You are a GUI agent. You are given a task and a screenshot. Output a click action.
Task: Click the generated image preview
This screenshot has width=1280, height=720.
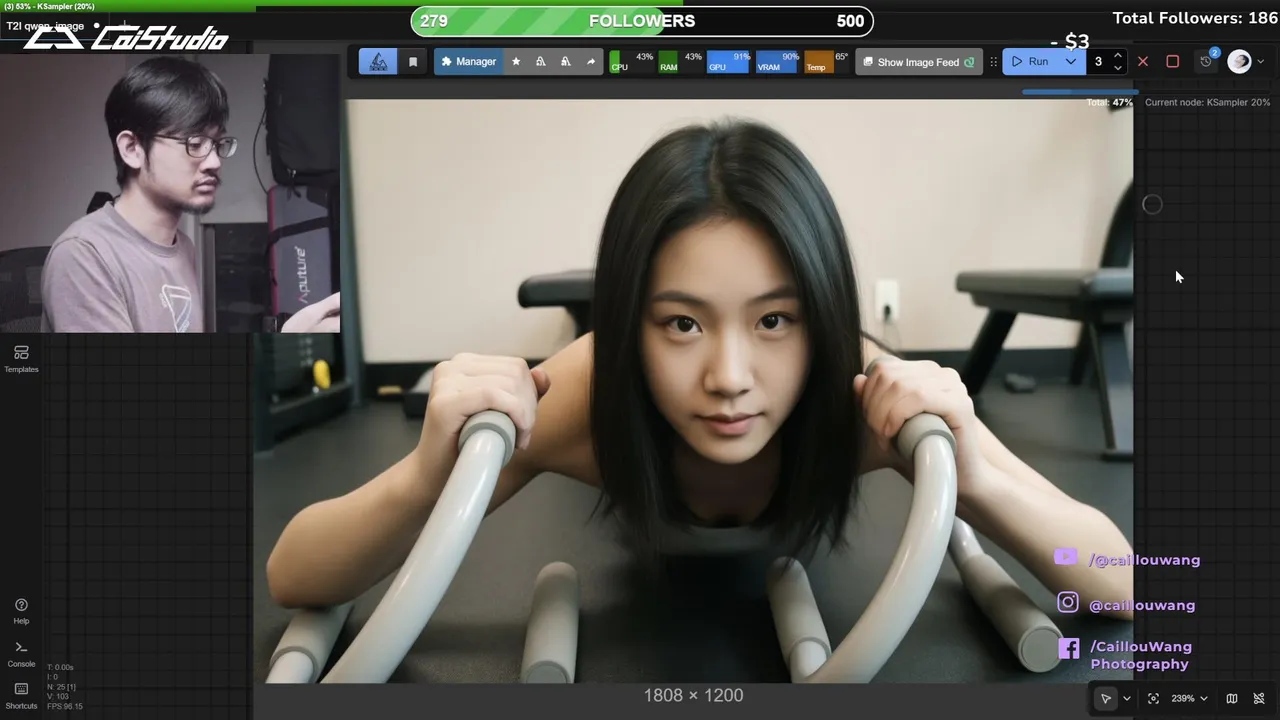coord(692,390)
